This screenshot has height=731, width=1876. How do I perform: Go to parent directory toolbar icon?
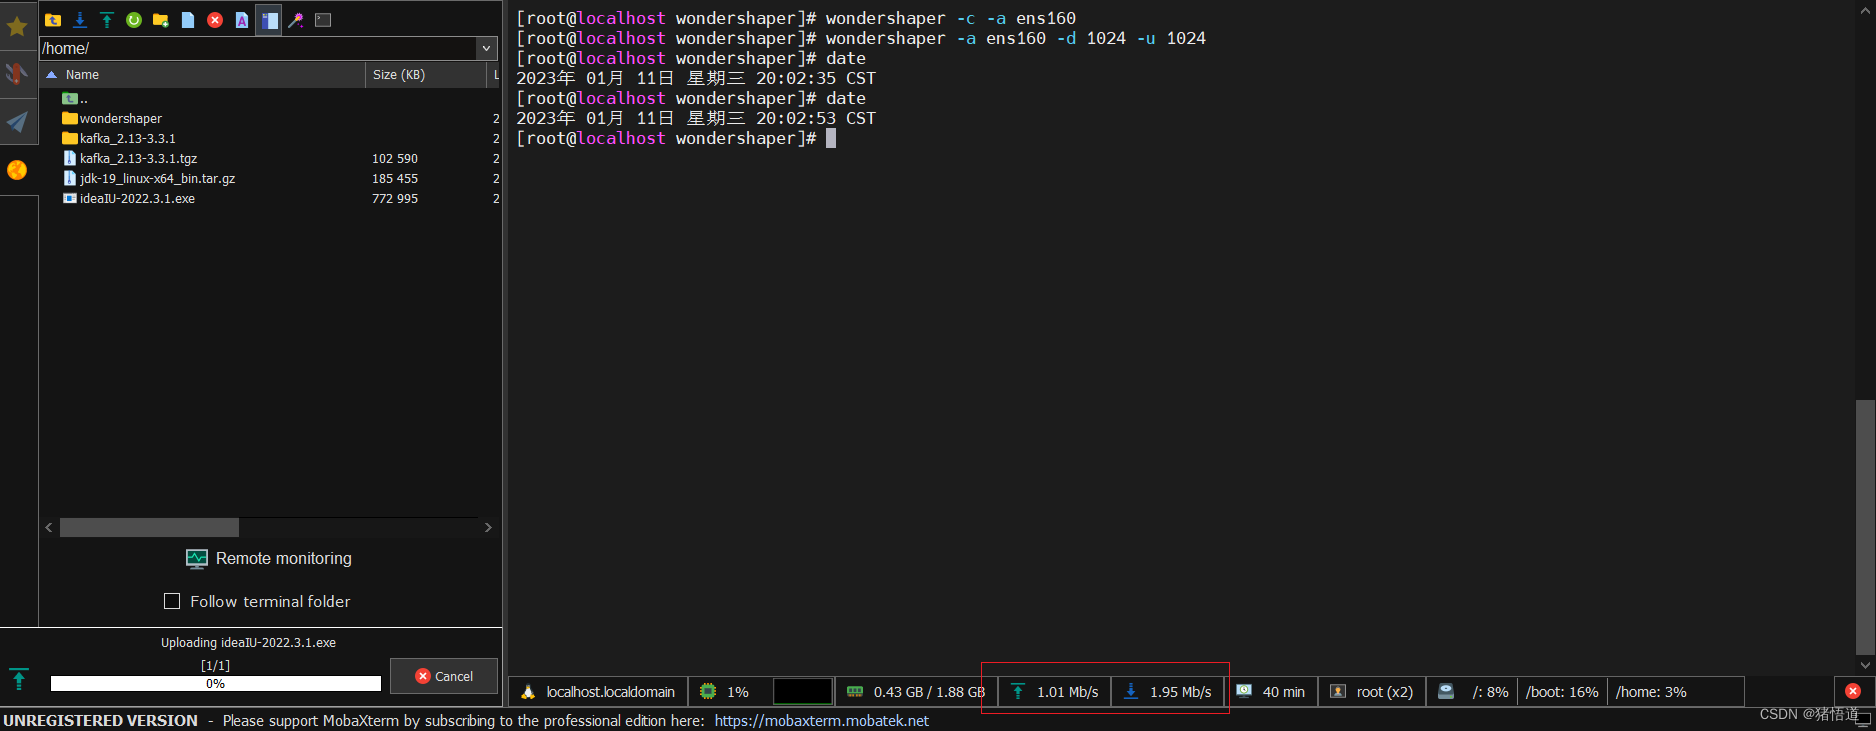point(53,19)
